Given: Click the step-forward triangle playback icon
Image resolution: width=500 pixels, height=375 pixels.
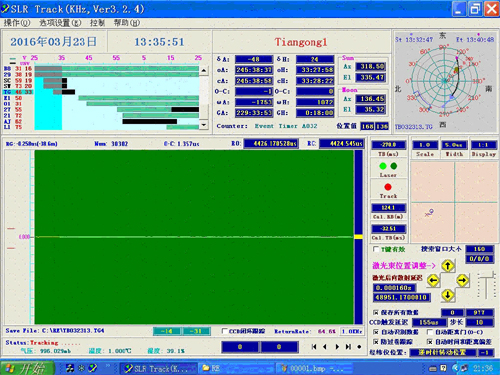Looking at the screenshot, I should coord(337,347).
